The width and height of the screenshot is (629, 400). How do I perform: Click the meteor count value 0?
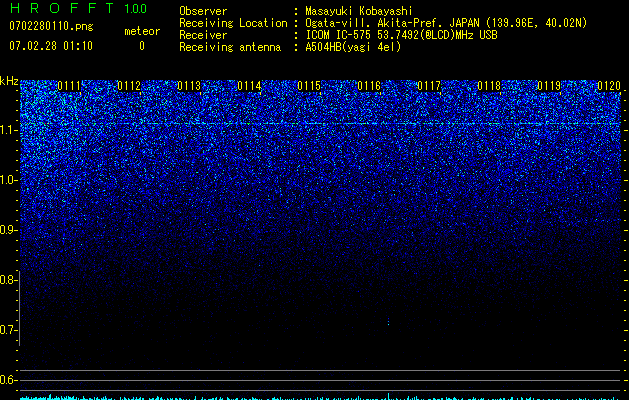click(142, 46)
